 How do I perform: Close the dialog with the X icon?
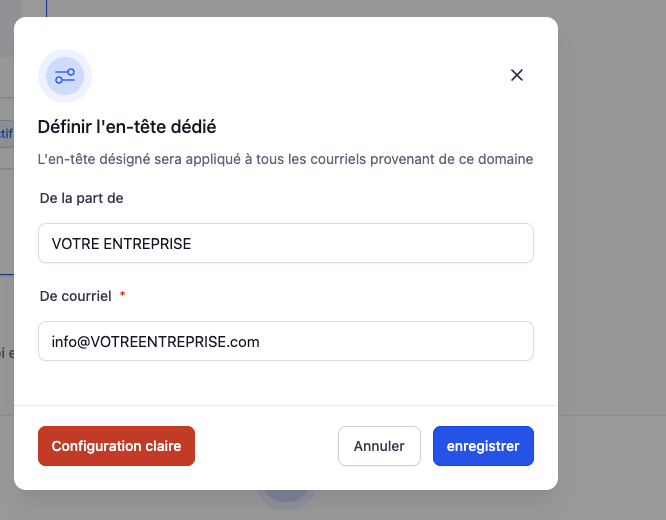[x=516, y=75]
